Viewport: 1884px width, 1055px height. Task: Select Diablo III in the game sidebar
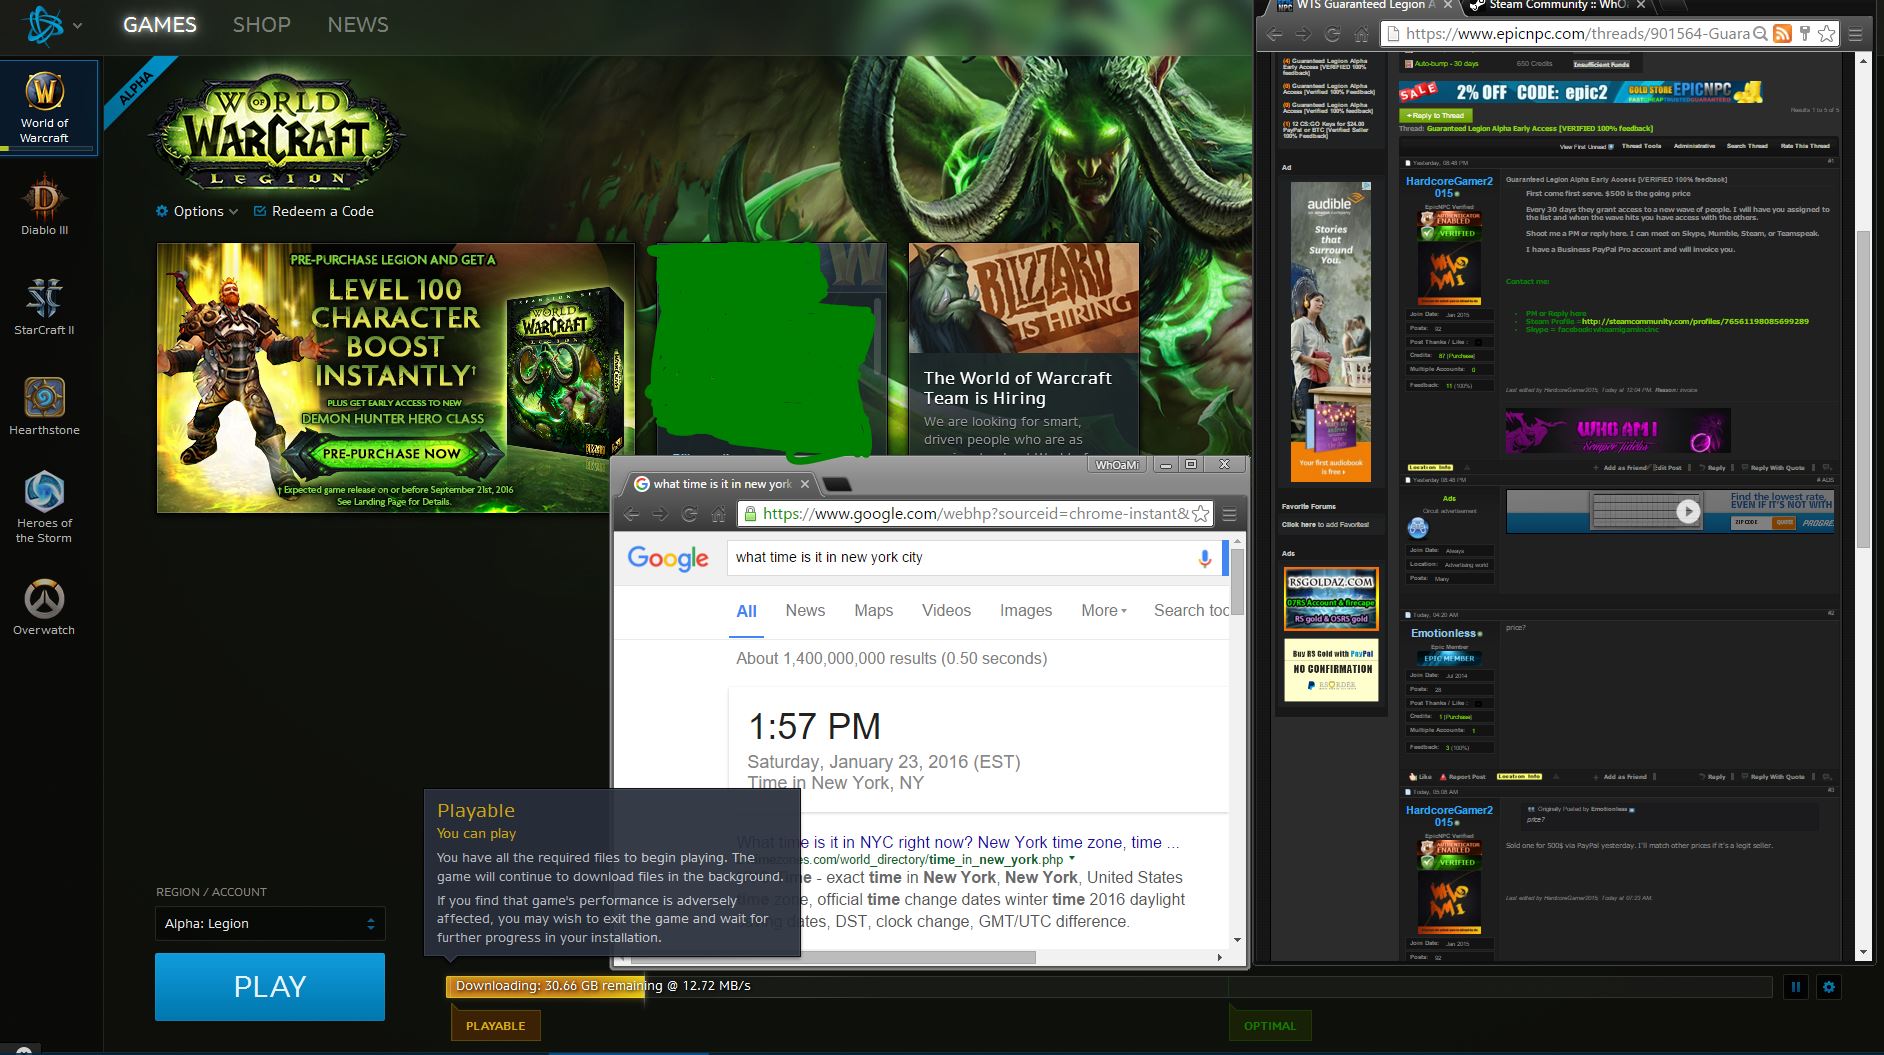pos(44,204)
